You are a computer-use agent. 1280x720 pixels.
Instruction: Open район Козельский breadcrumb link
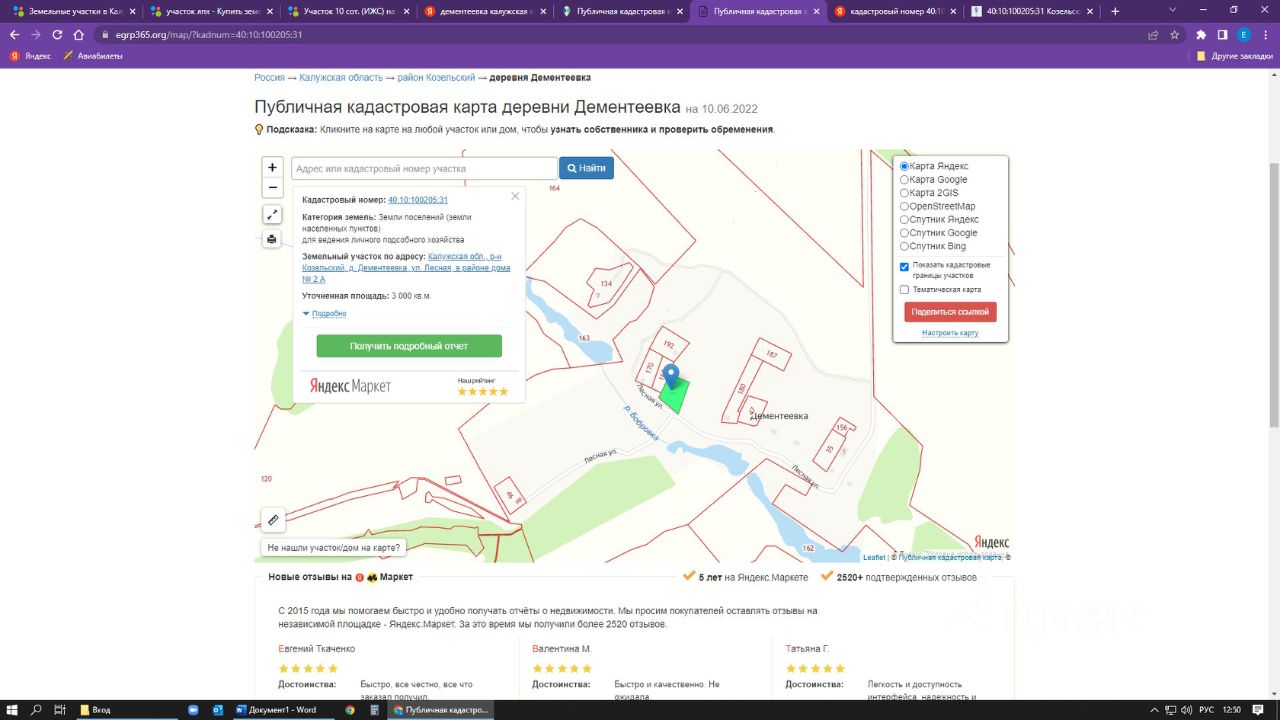(x=436, y=77)
